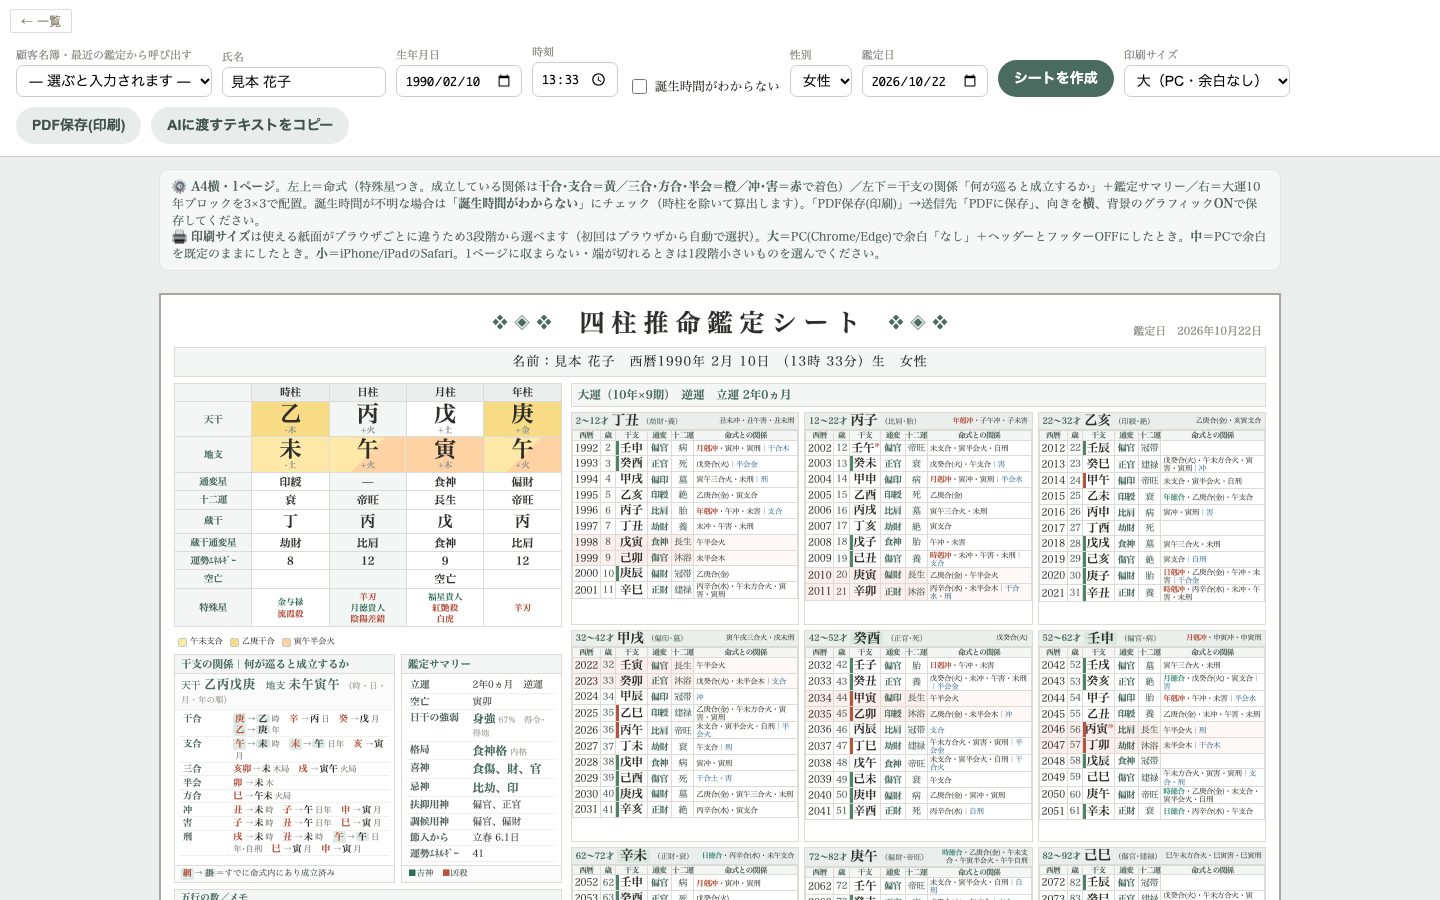
Task: Click the 32~42才 甲戌 block header
Action: (x=685, y=638)
